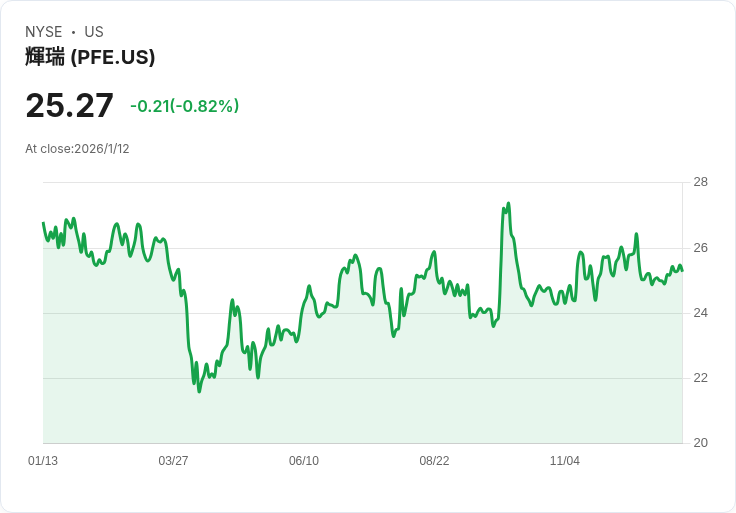Click the current price 25.27
Screen dimensions: 736x513
coord(69,106)
